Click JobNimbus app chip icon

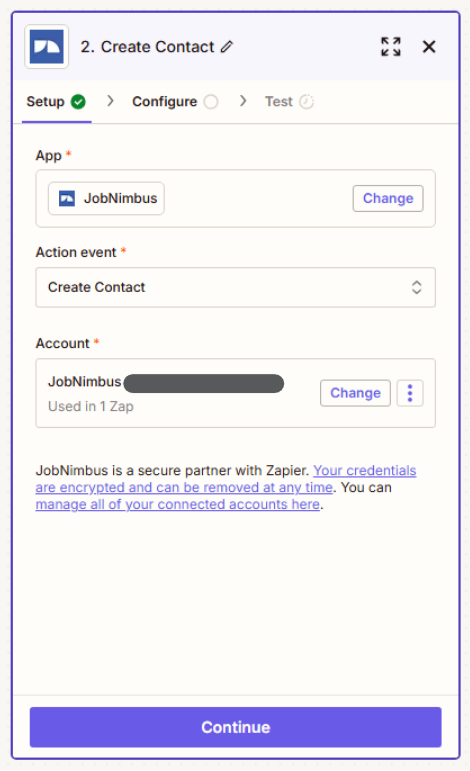[x=67, y=199]
